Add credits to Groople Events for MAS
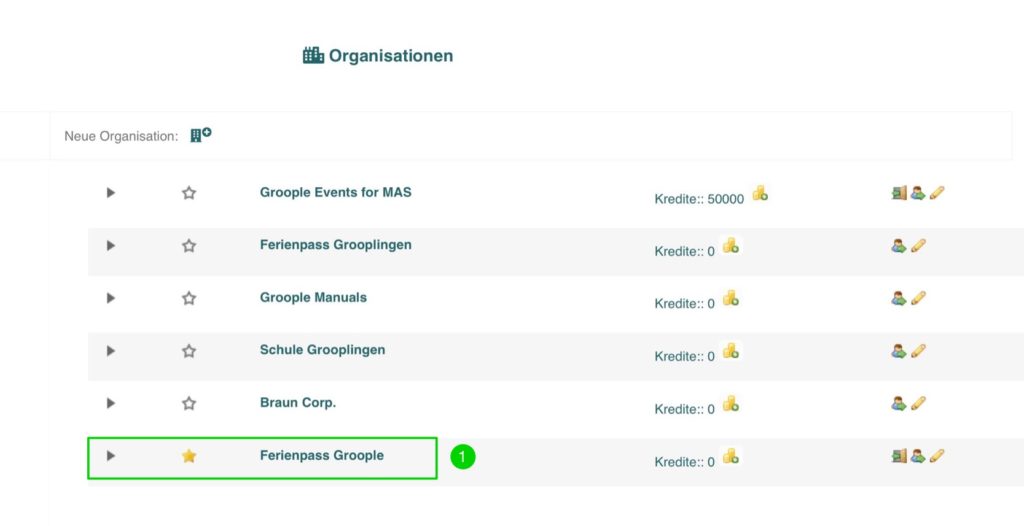Viewport: 1024px width, 526px height. tap(760, 194)
